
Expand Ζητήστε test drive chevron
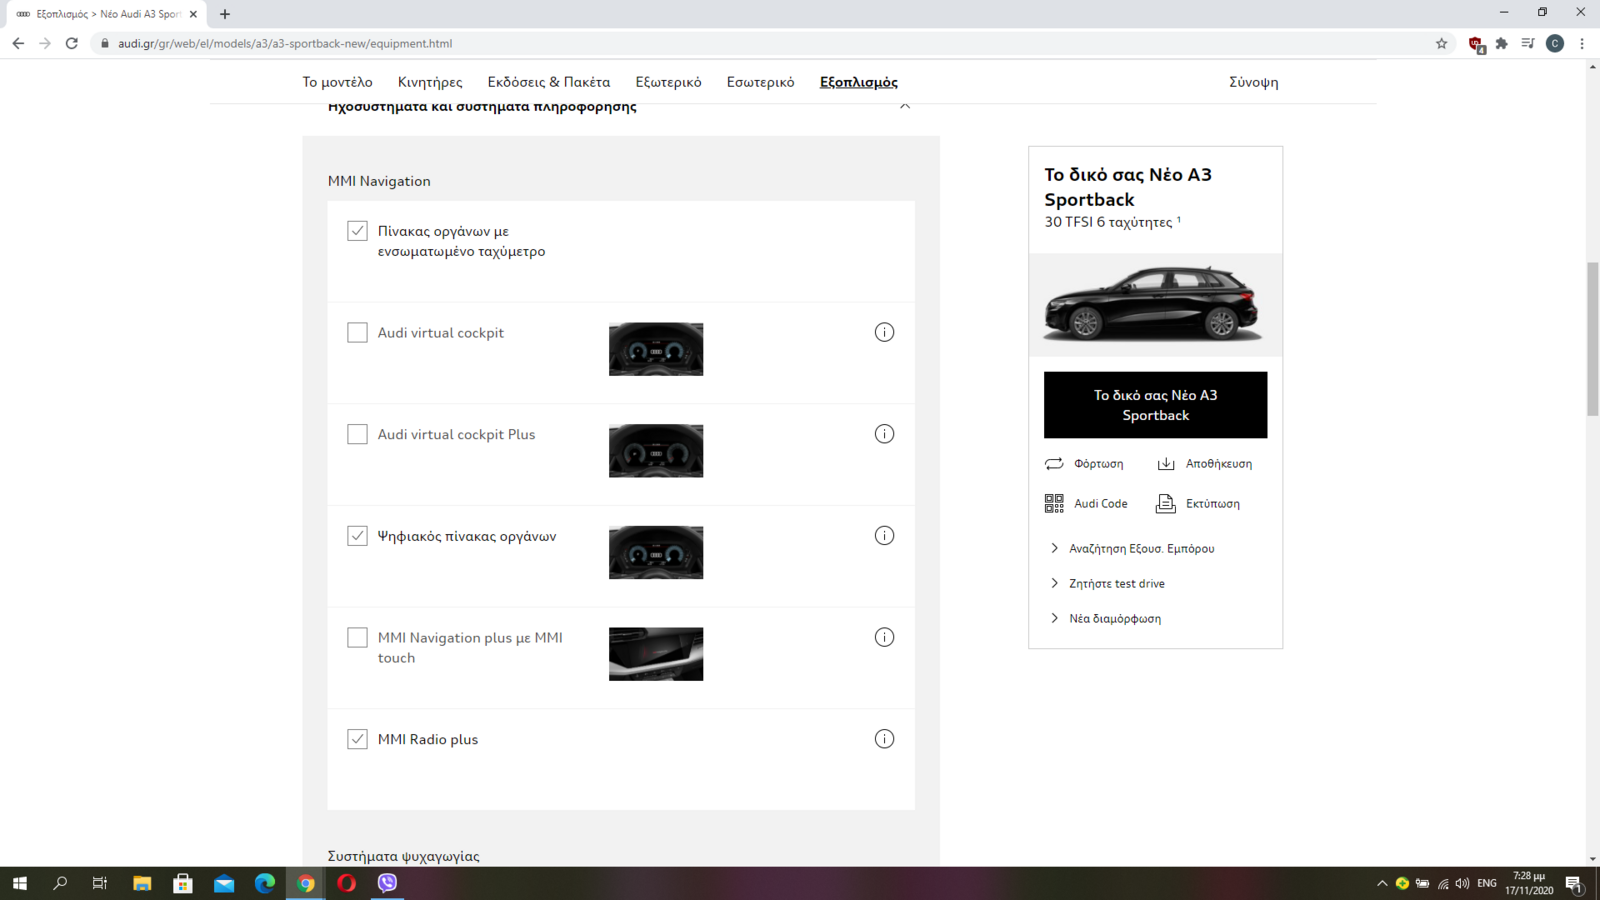(1054, 583)
